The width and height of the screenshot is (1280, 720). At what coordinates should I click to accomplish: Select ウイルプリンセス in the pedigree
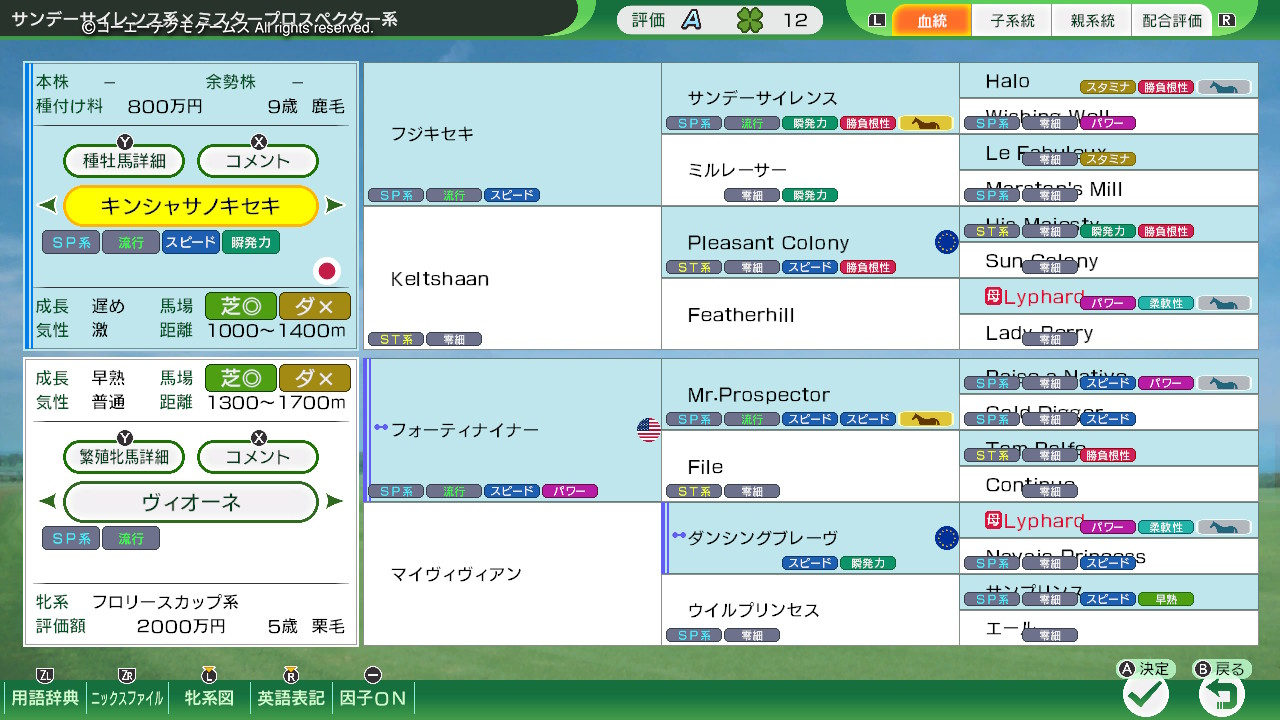point(810,610)
